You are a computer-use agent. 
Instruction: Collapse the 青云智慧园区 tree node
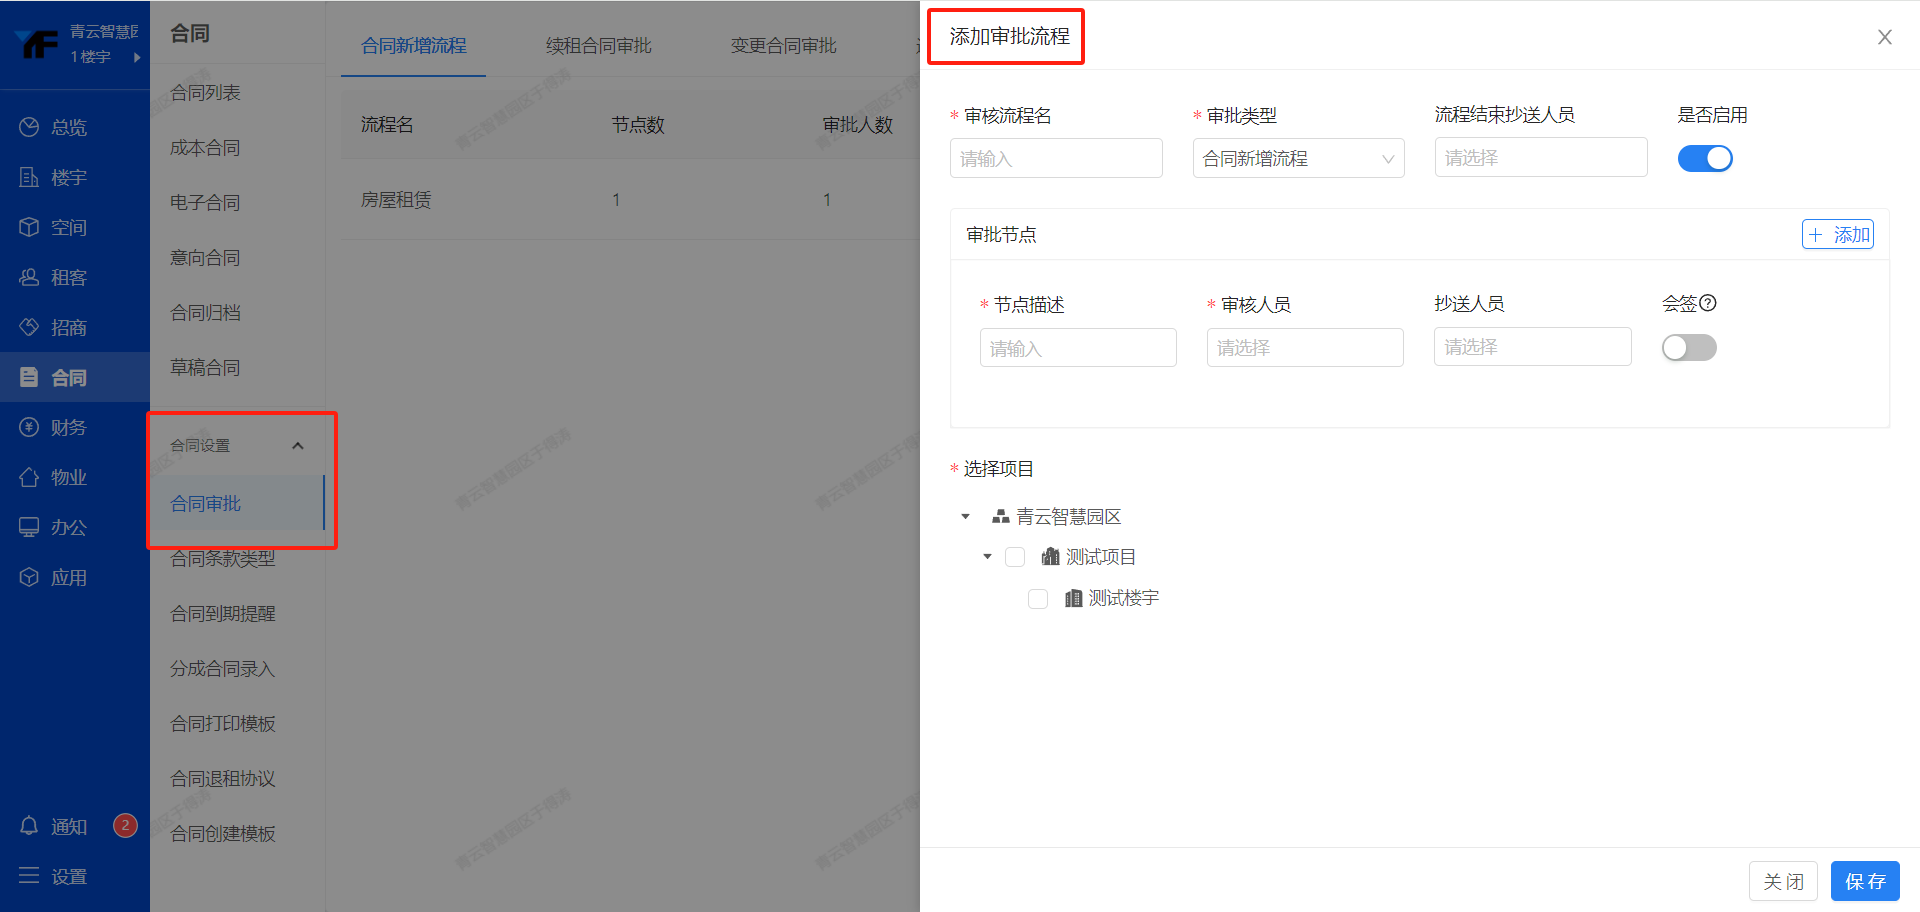click(965, 517)
